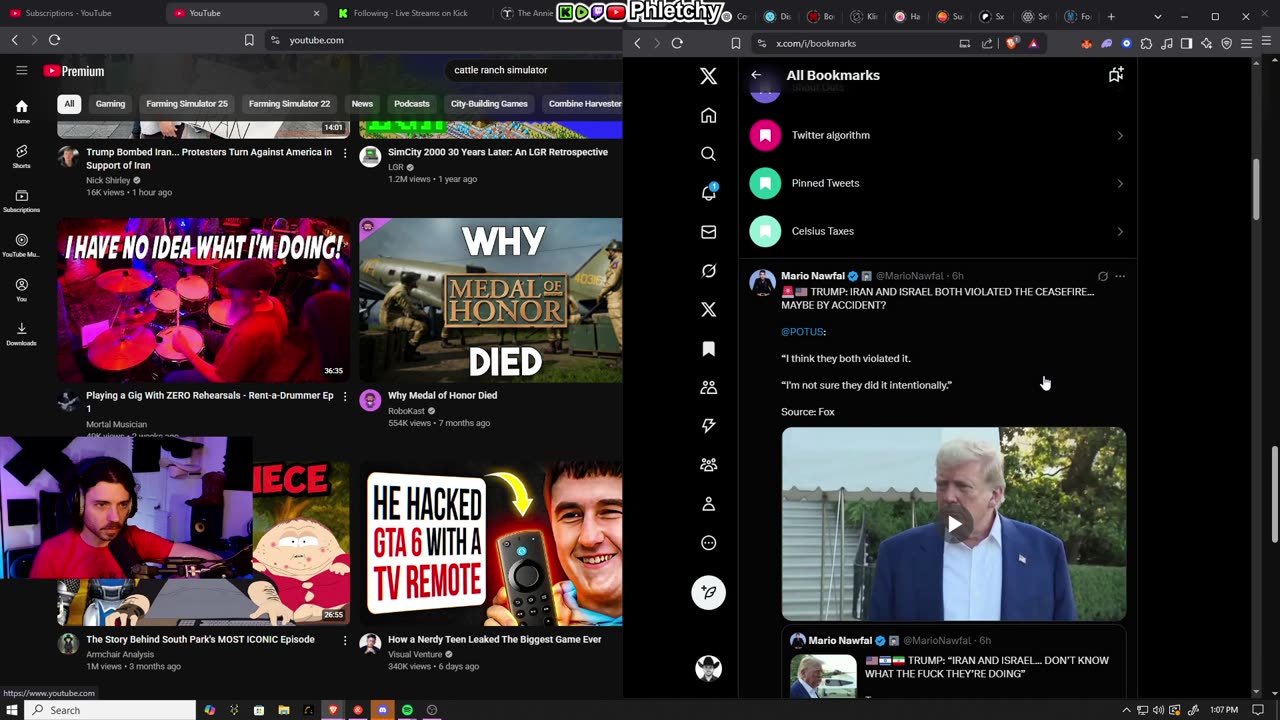
Task: Open X Messages envelope icon
Action: (708, 232)
